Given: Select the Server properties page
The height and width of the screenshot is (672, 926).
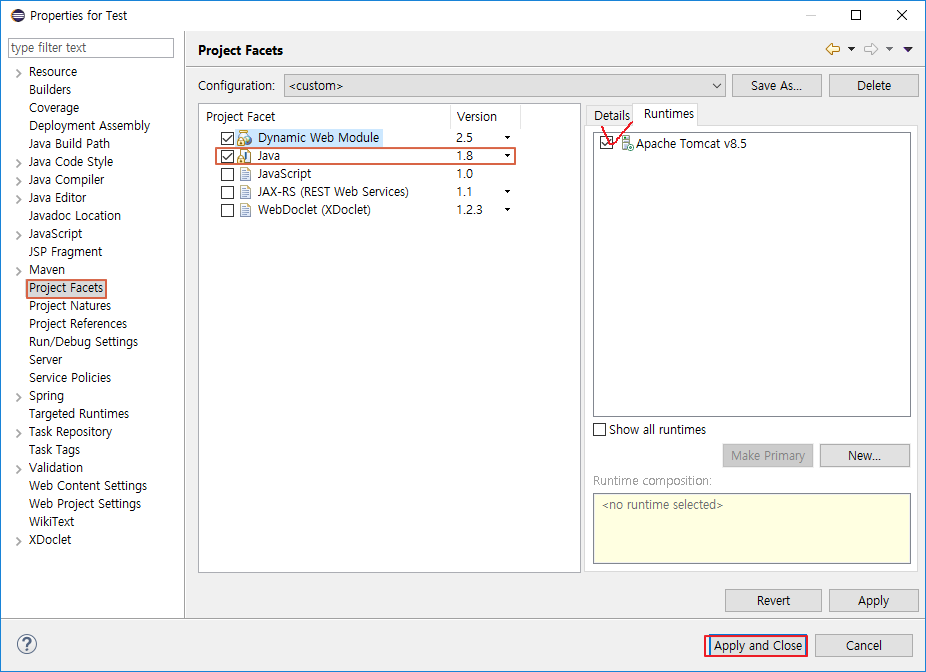Looking at the screenshot, I should pos(45,360).
